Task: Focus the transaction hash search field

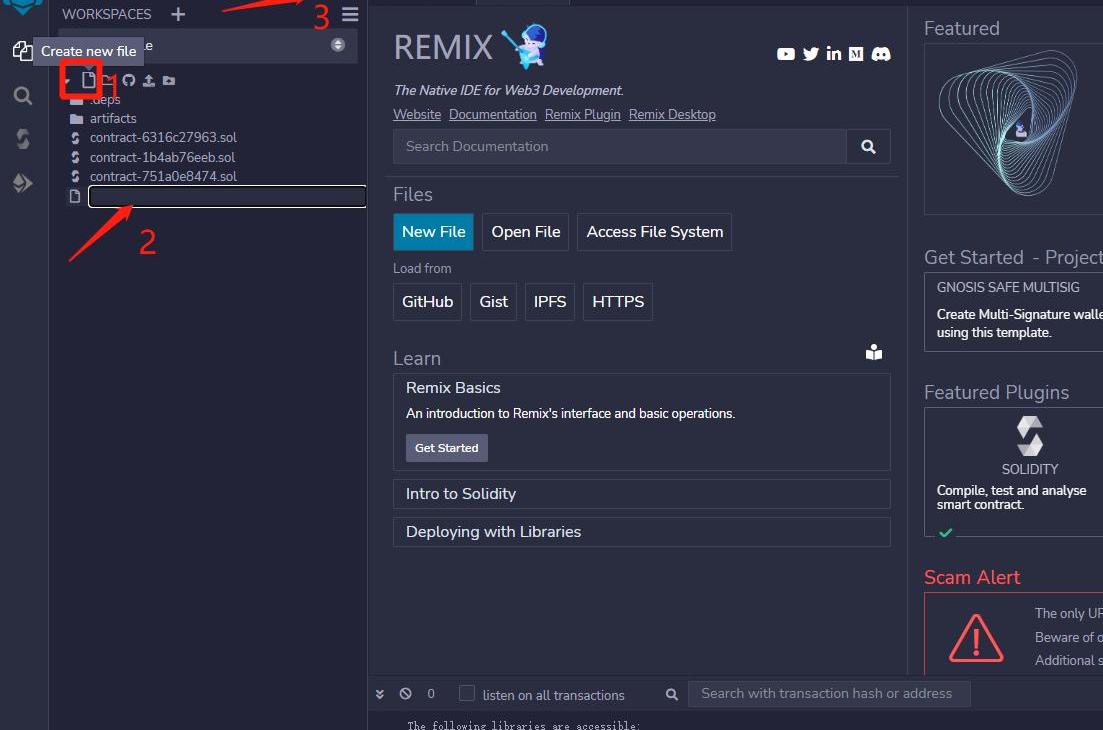Action: coord(829,693)
